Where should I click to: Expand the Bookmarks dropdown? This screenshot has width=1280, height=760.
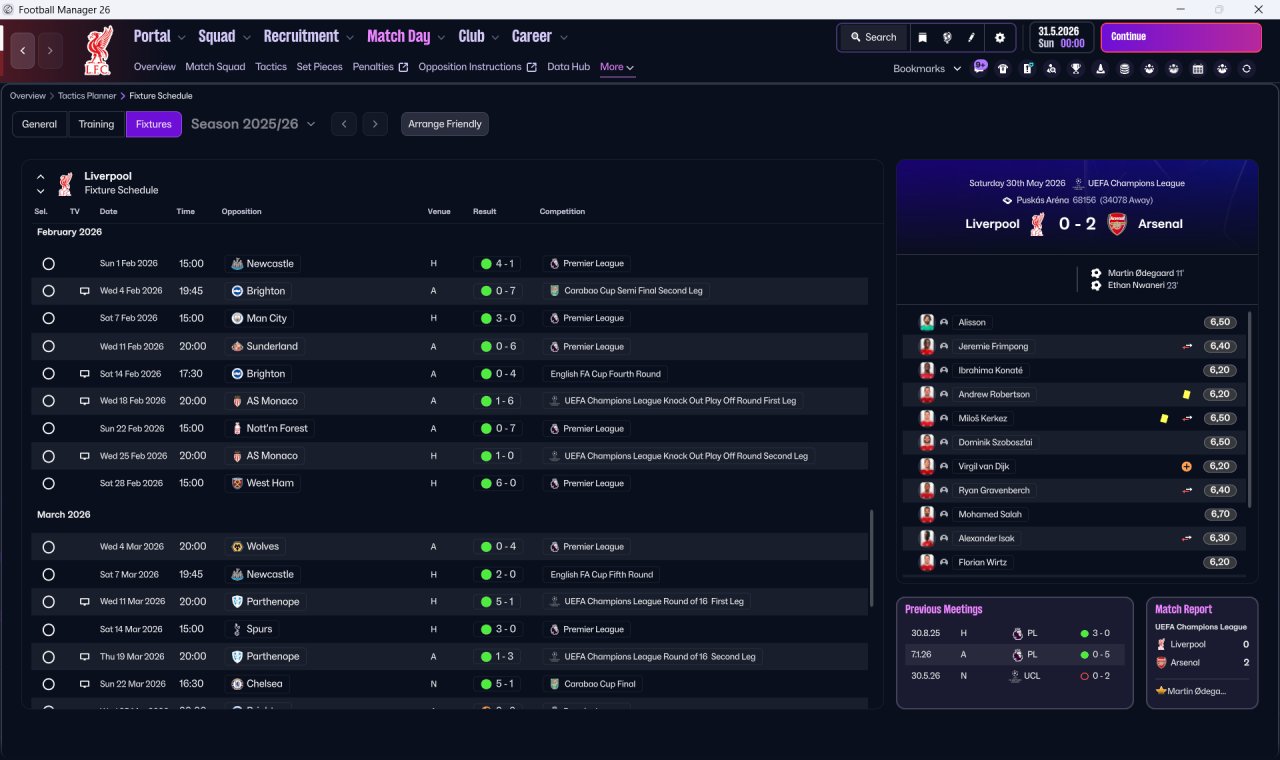[927, 69]
